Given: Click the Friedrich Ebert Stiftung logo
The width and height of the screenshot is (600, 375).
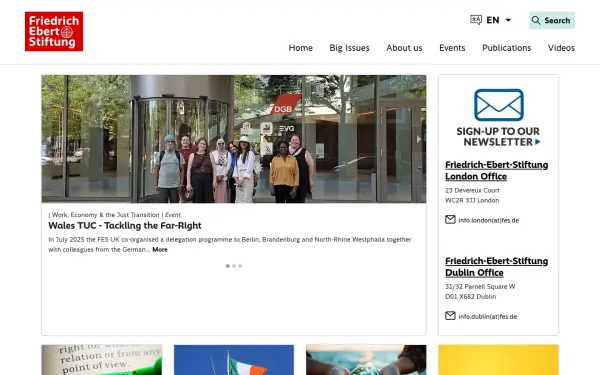Looking at the screenshot, I should pos(54,31).
